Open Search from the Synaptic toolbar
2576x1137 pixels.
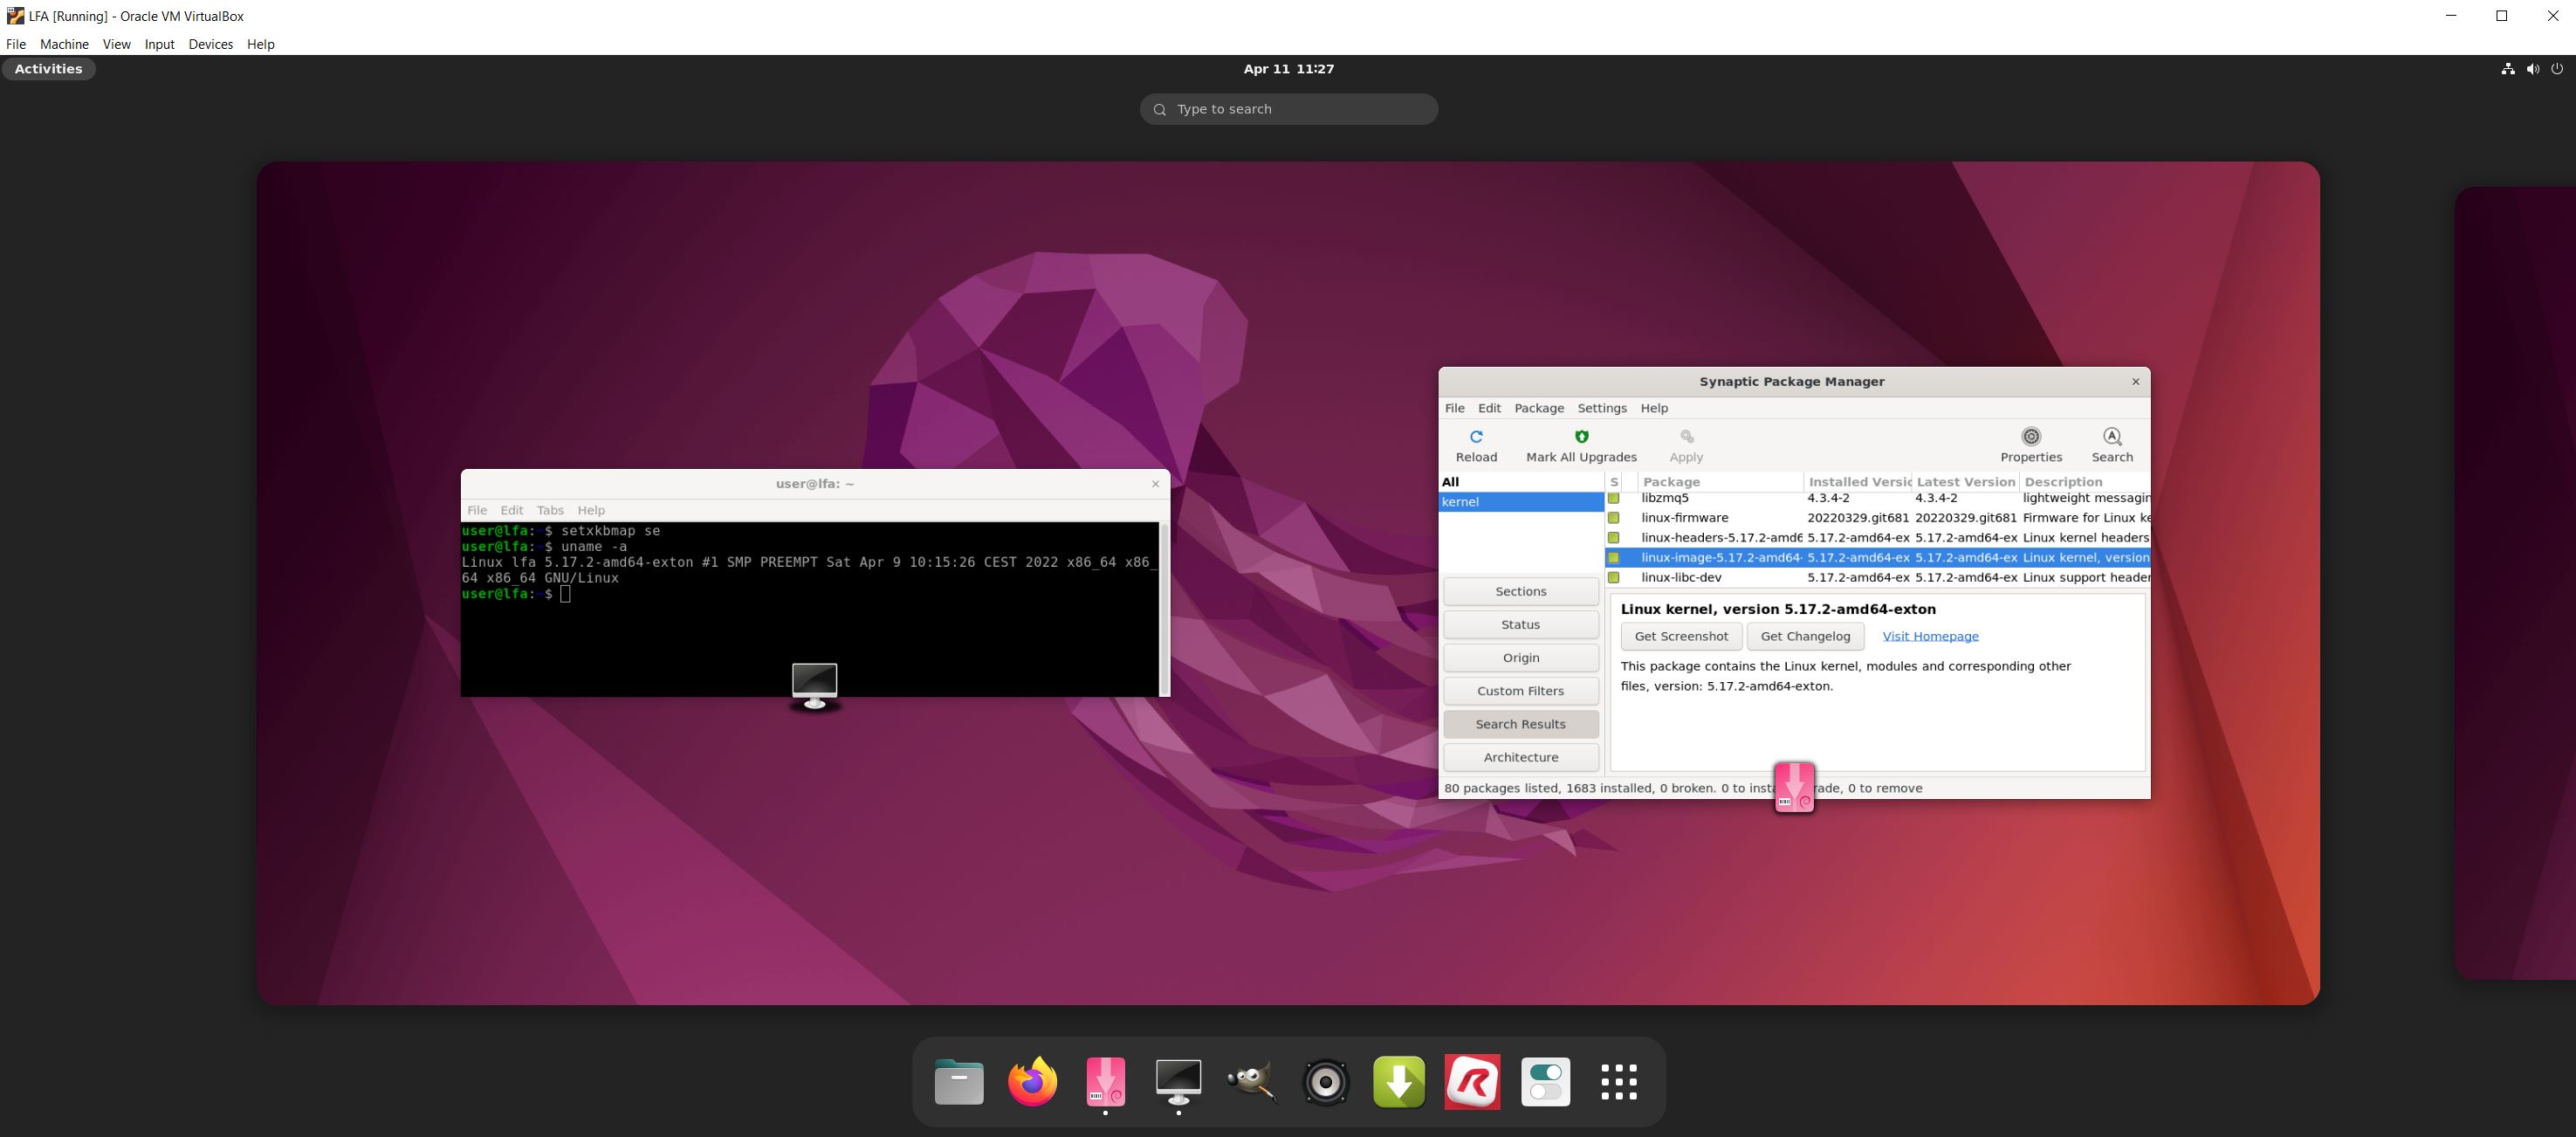click(x=2112, y=445)
